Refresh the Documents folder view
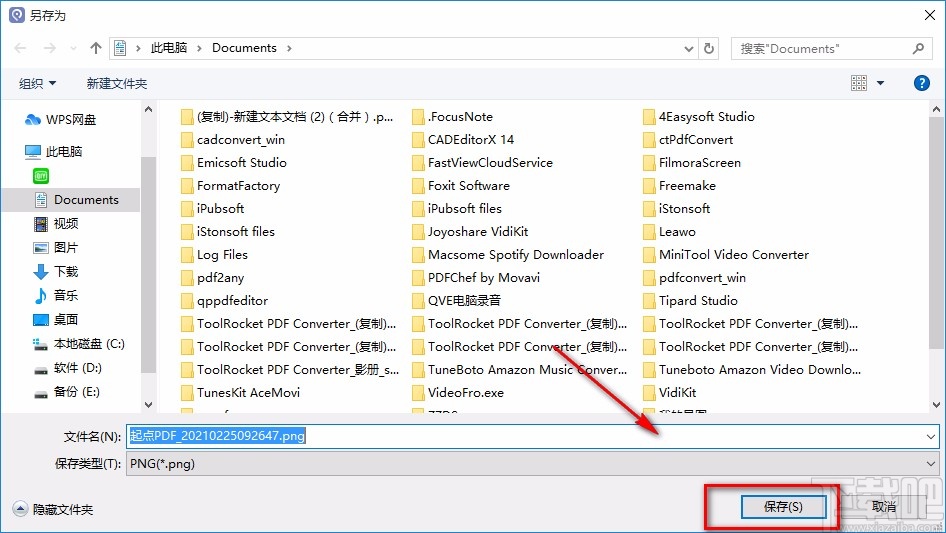 pos(709,48)
